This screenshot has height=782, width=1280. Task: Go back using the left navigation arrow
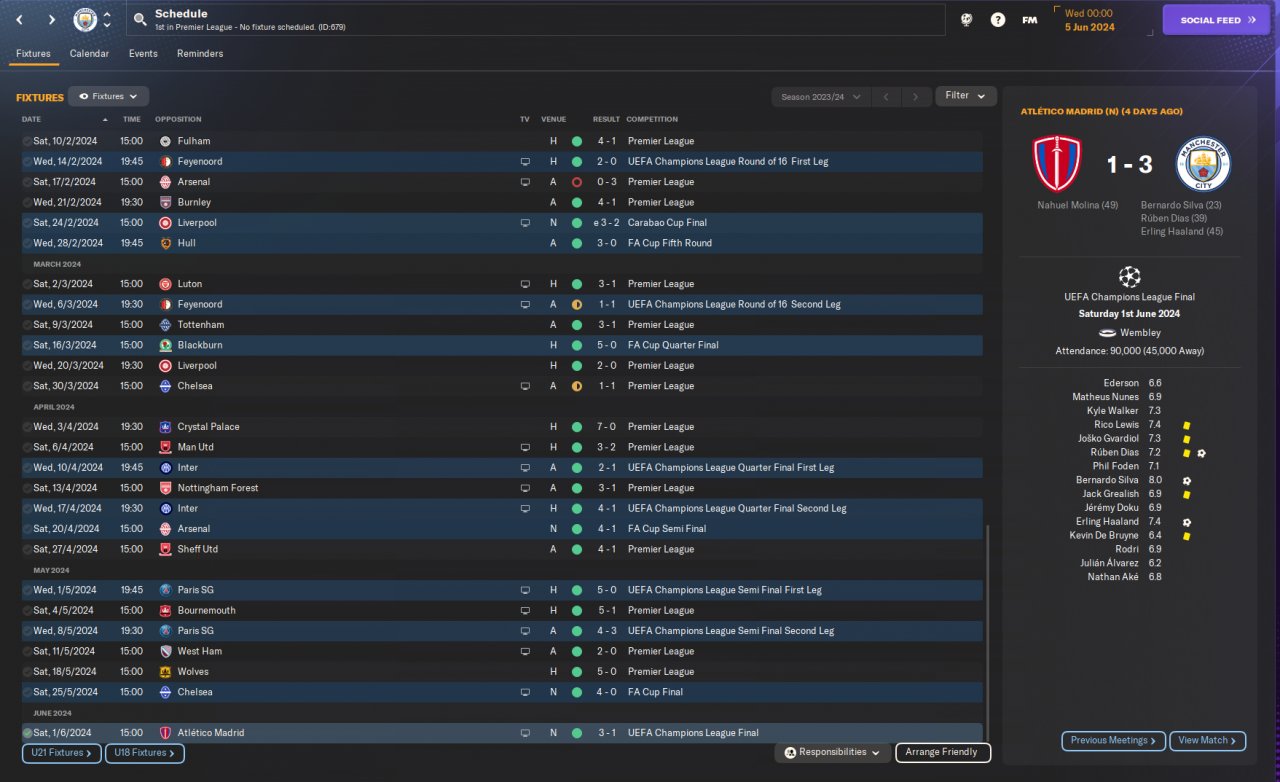click(x=19, y=20)
